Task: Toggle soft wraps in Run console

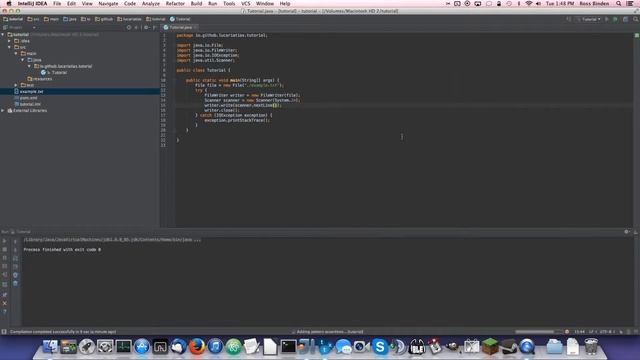Action: click(x=16, y=258)
